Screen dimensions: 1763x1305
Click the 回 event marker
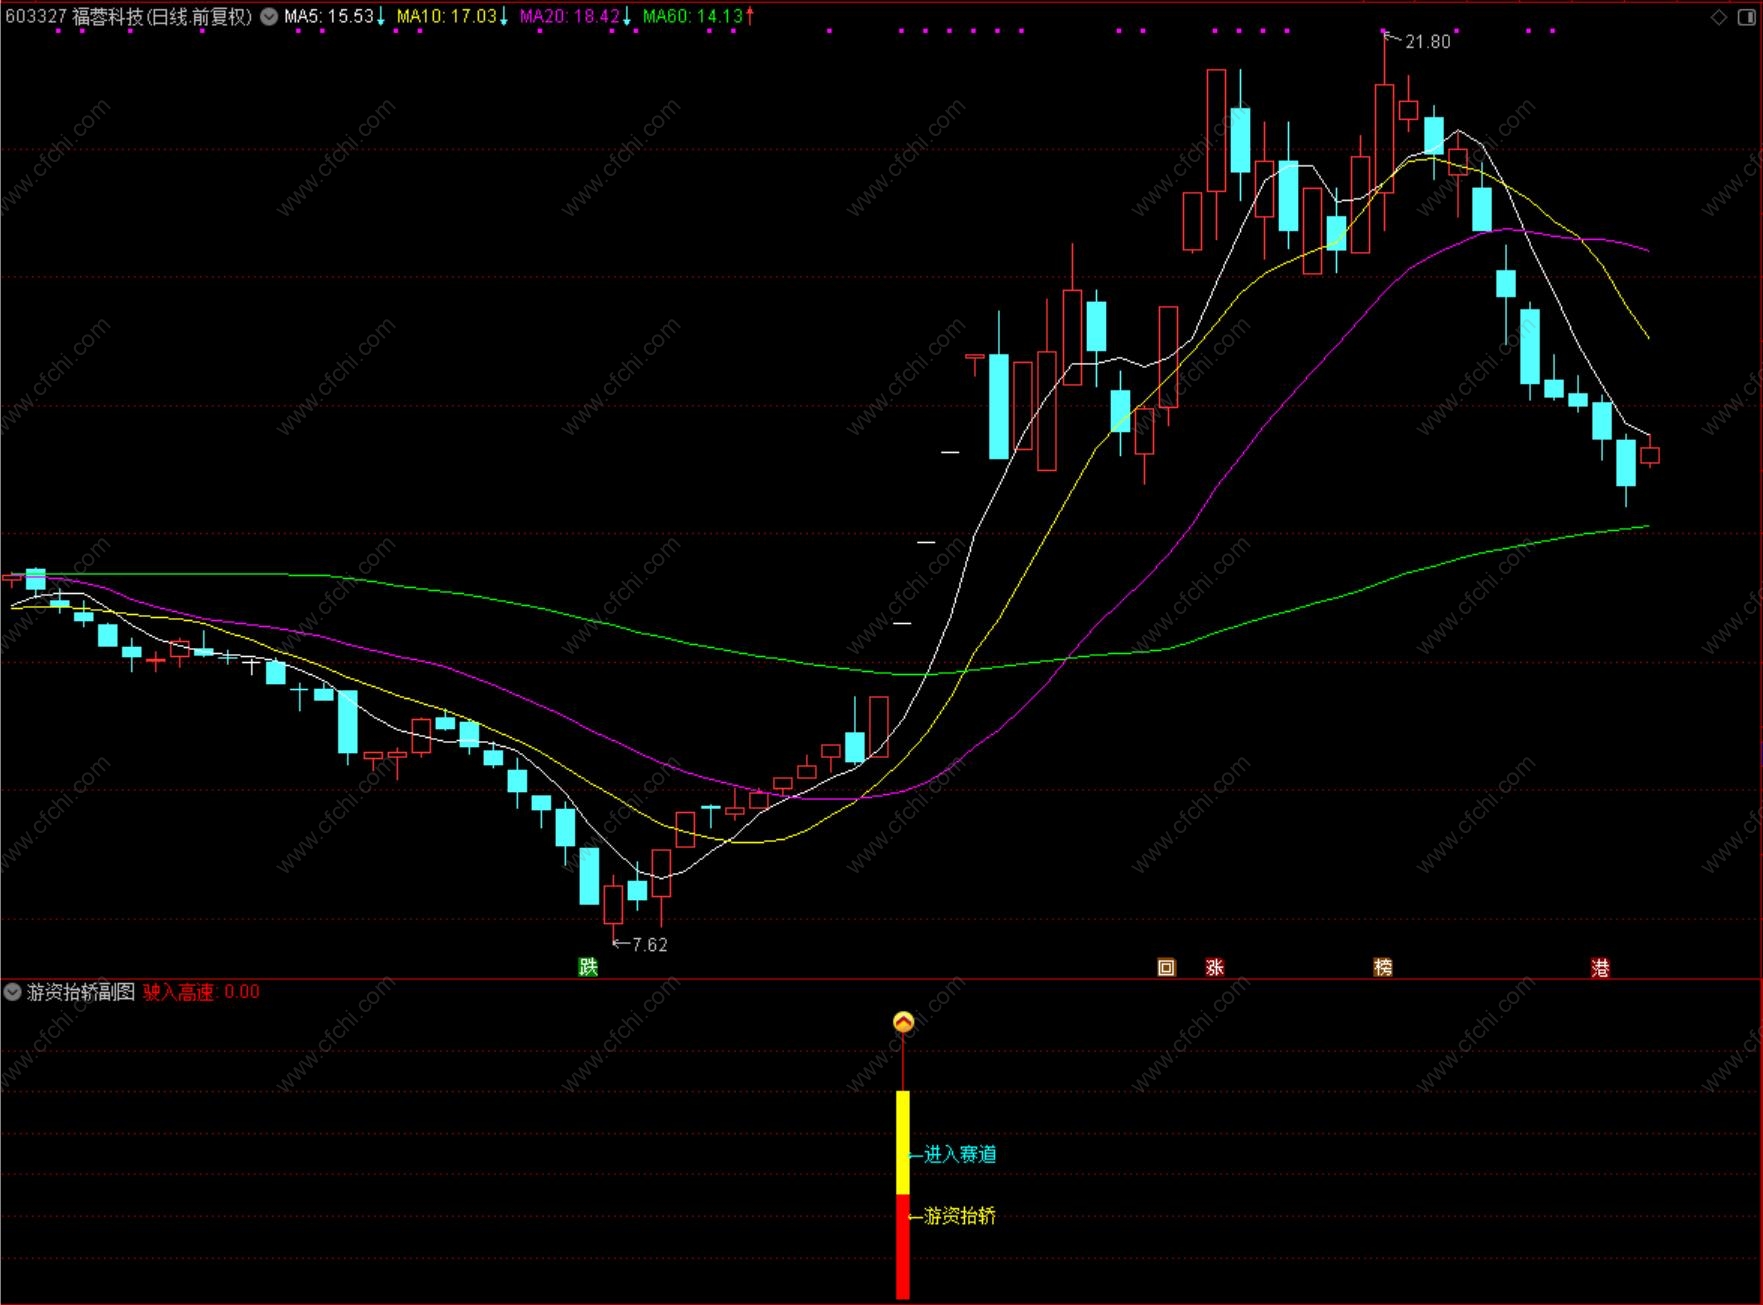1166,967
